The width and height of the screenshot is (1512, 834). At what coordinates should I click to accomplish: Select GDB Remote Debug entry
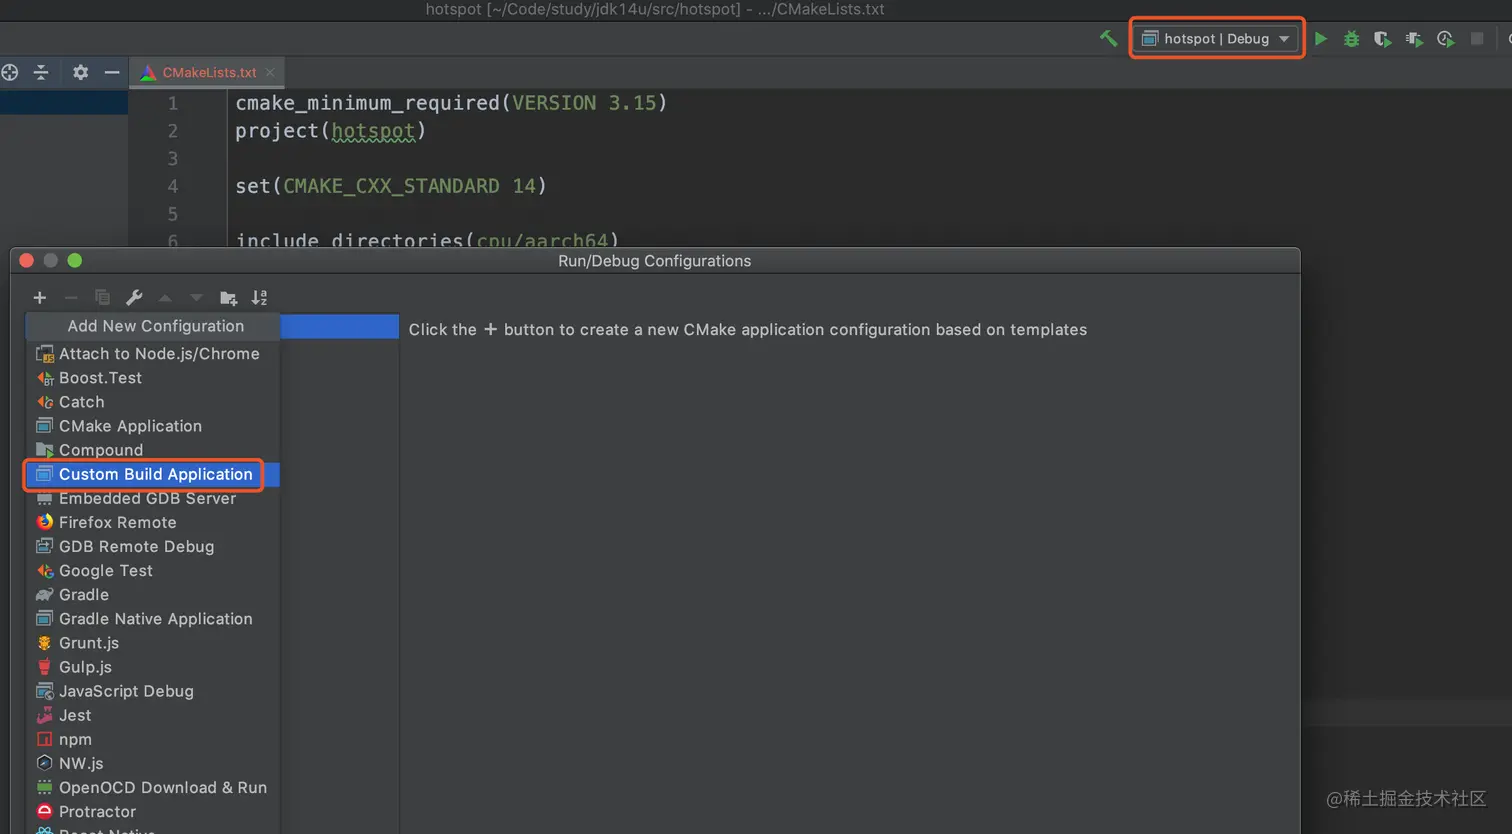[152, 546]
